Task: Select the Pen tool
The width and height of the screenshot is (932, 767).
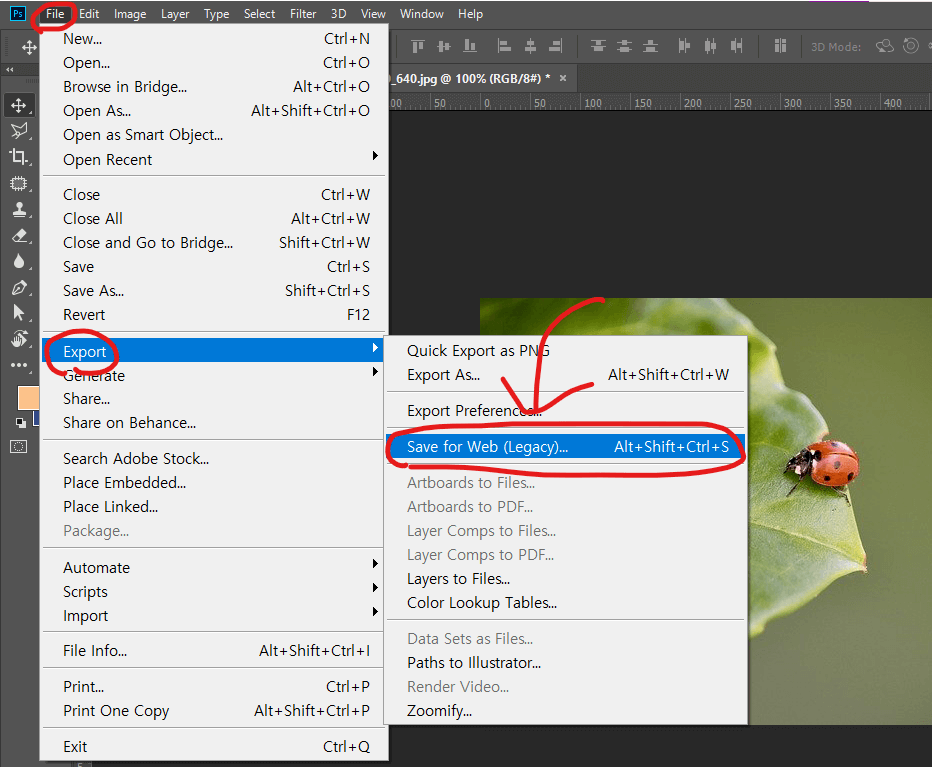Action: click(18, 288)
